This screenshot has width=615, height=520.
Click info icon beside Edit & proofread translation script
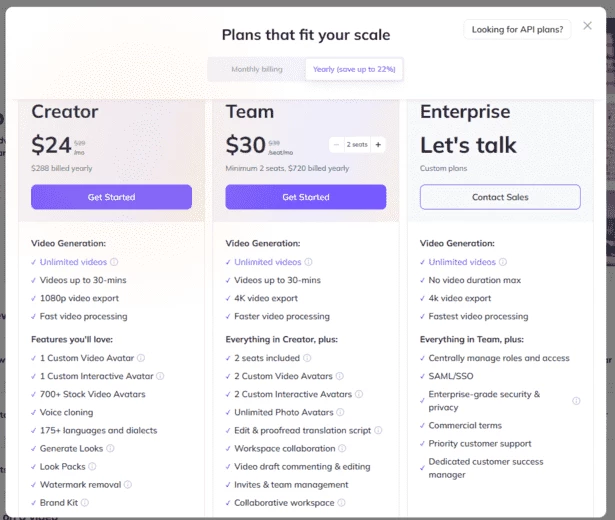coord(378,430)
